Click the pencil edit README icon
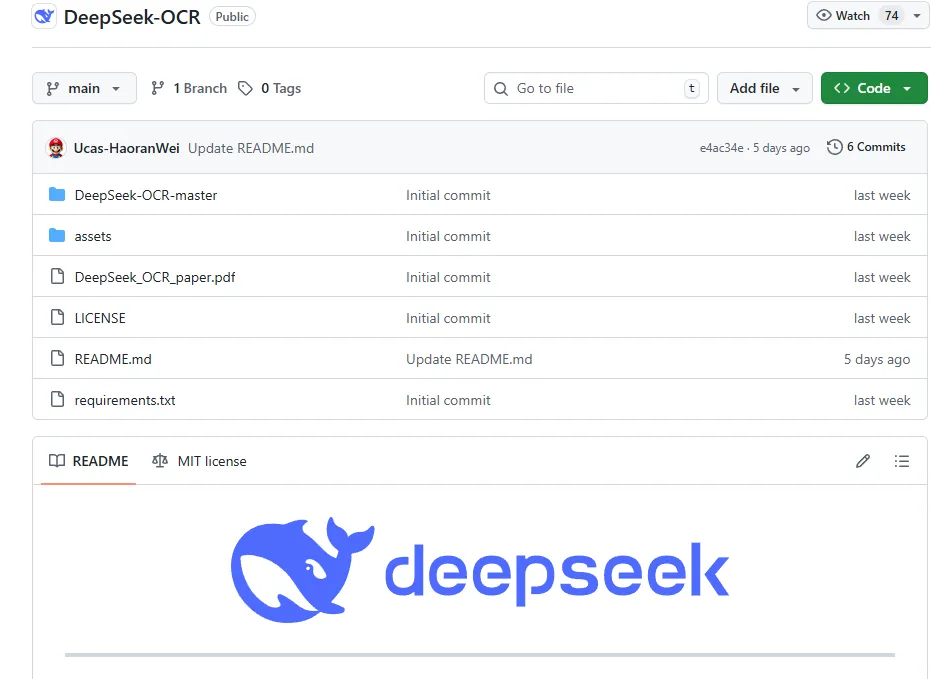931x679 pixels. coord(863,461)
